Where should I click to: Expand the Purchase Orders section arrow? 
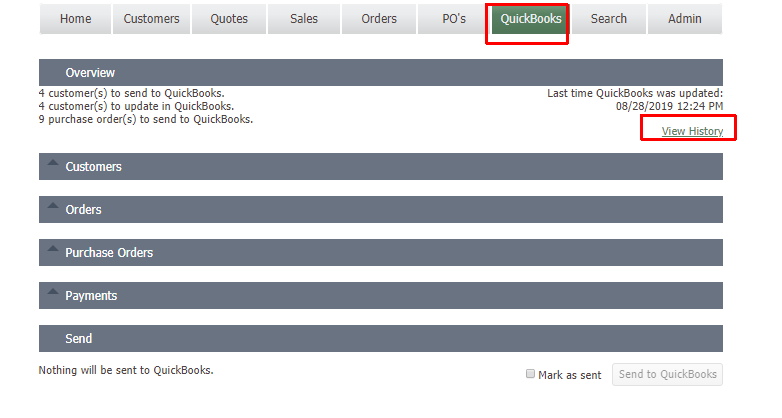(53, 248)
